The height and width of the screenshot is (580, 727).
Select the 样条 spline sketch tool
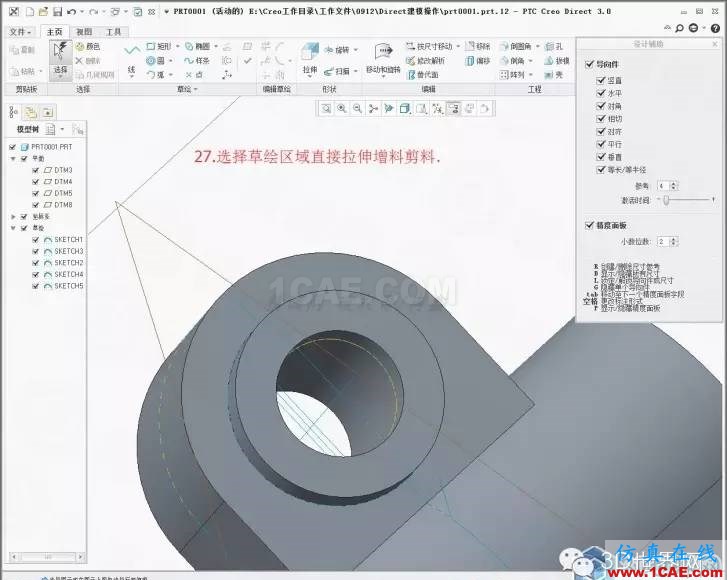[x=197, y=60]
